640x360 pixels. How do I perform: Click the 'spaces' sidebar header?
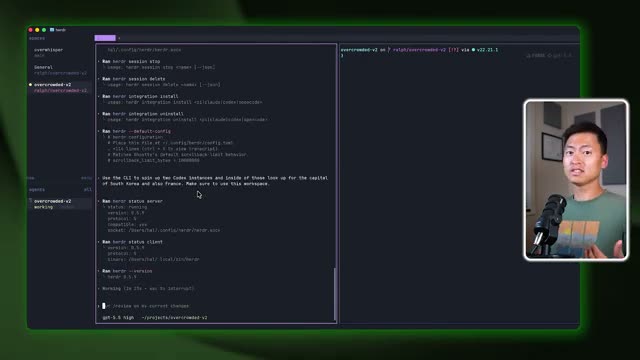37,38
